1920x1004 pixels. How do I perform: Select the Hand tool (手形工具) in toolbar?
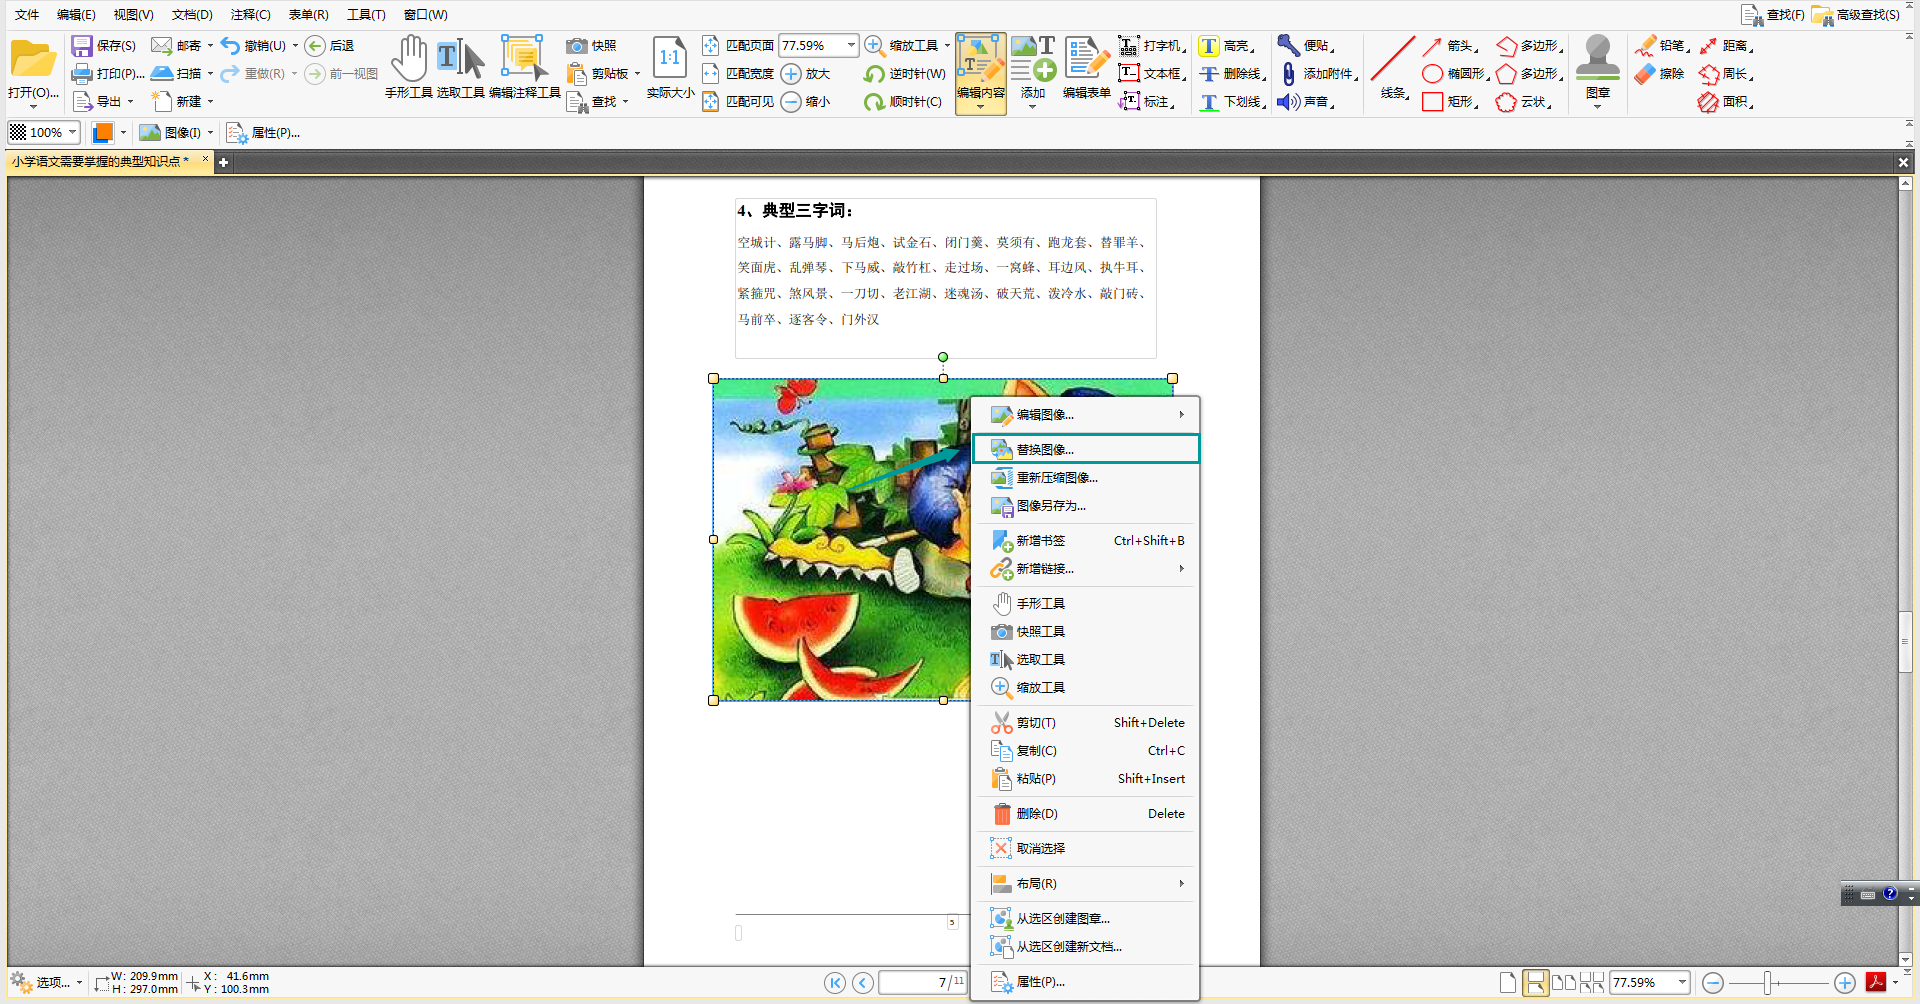(408, 68)
